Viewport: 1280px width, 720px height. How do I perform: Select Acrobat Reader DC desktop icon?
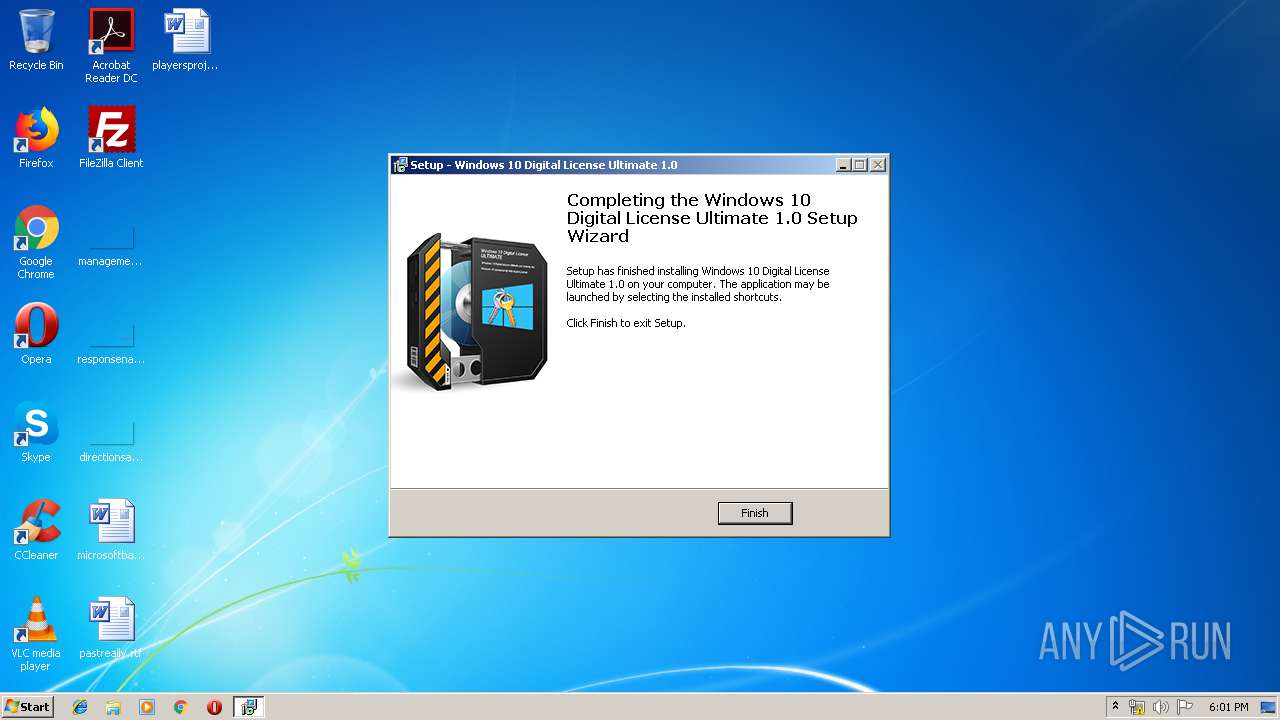pyautogui.click(x=111, y=46)
